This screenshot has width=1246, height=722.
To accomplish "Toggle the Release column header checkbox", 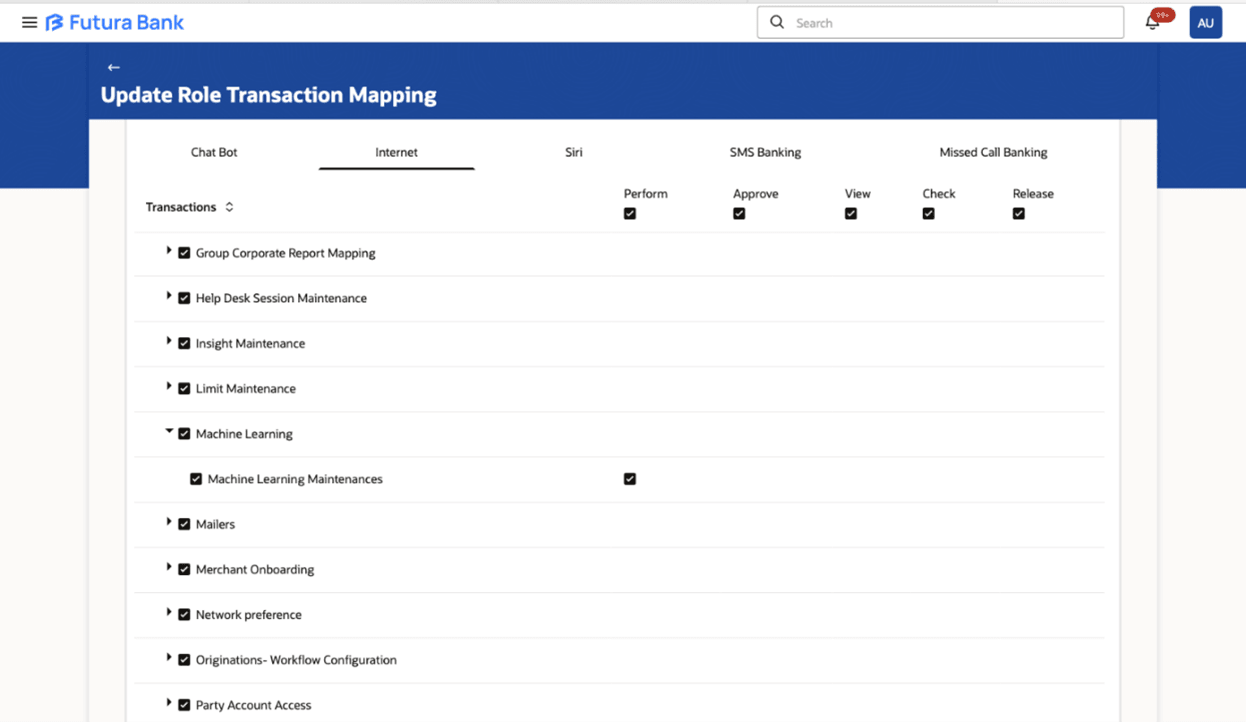I will tap(1018, 213).
